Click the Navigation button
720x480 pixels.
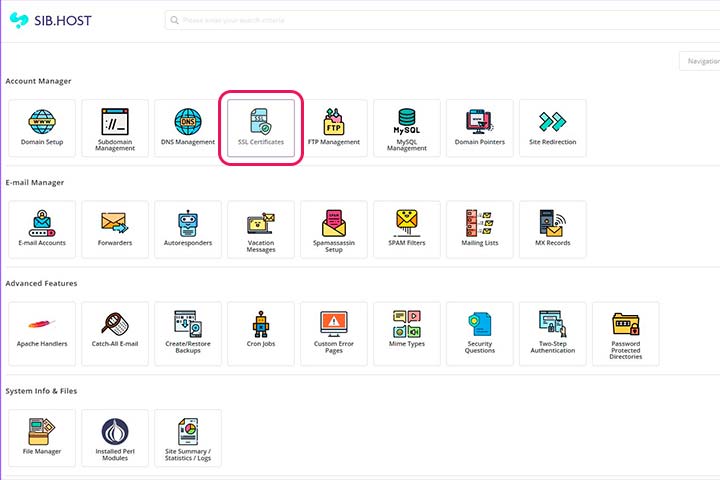tap(700, 61)
